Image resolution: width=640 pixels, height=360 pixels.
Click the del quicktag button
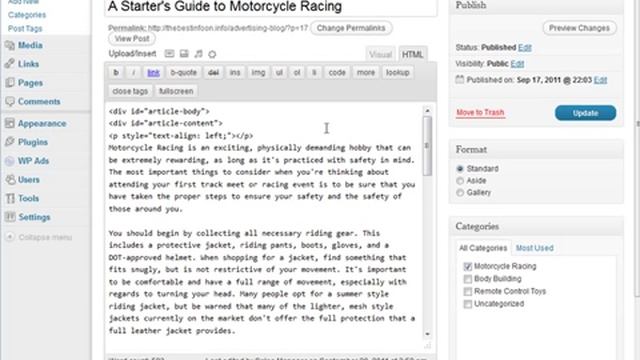pyautogui.click(x=213, y=73)
